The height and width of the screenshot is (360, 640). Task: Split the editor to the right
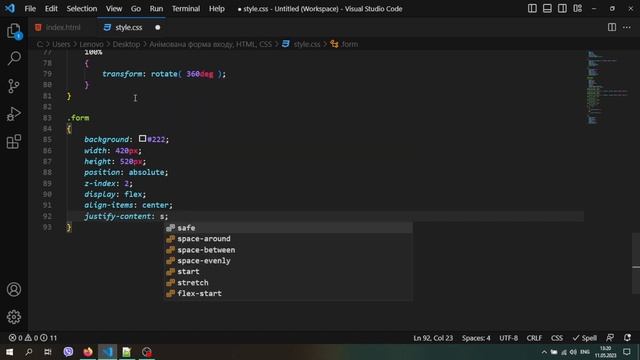[x=611, y=27]
